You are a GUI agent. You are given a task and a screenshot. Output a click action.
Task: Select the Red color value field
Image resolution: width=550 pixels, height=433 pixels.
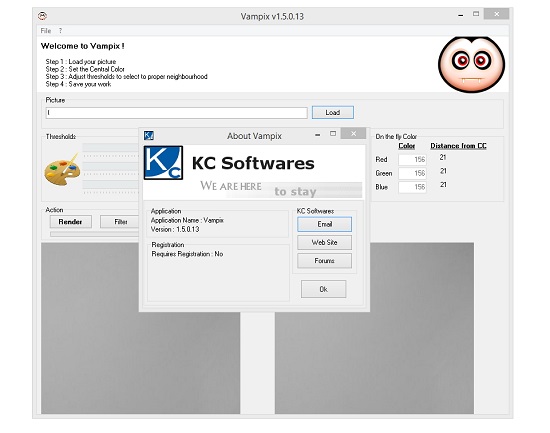pyautogui.click(x=412, y=160)
